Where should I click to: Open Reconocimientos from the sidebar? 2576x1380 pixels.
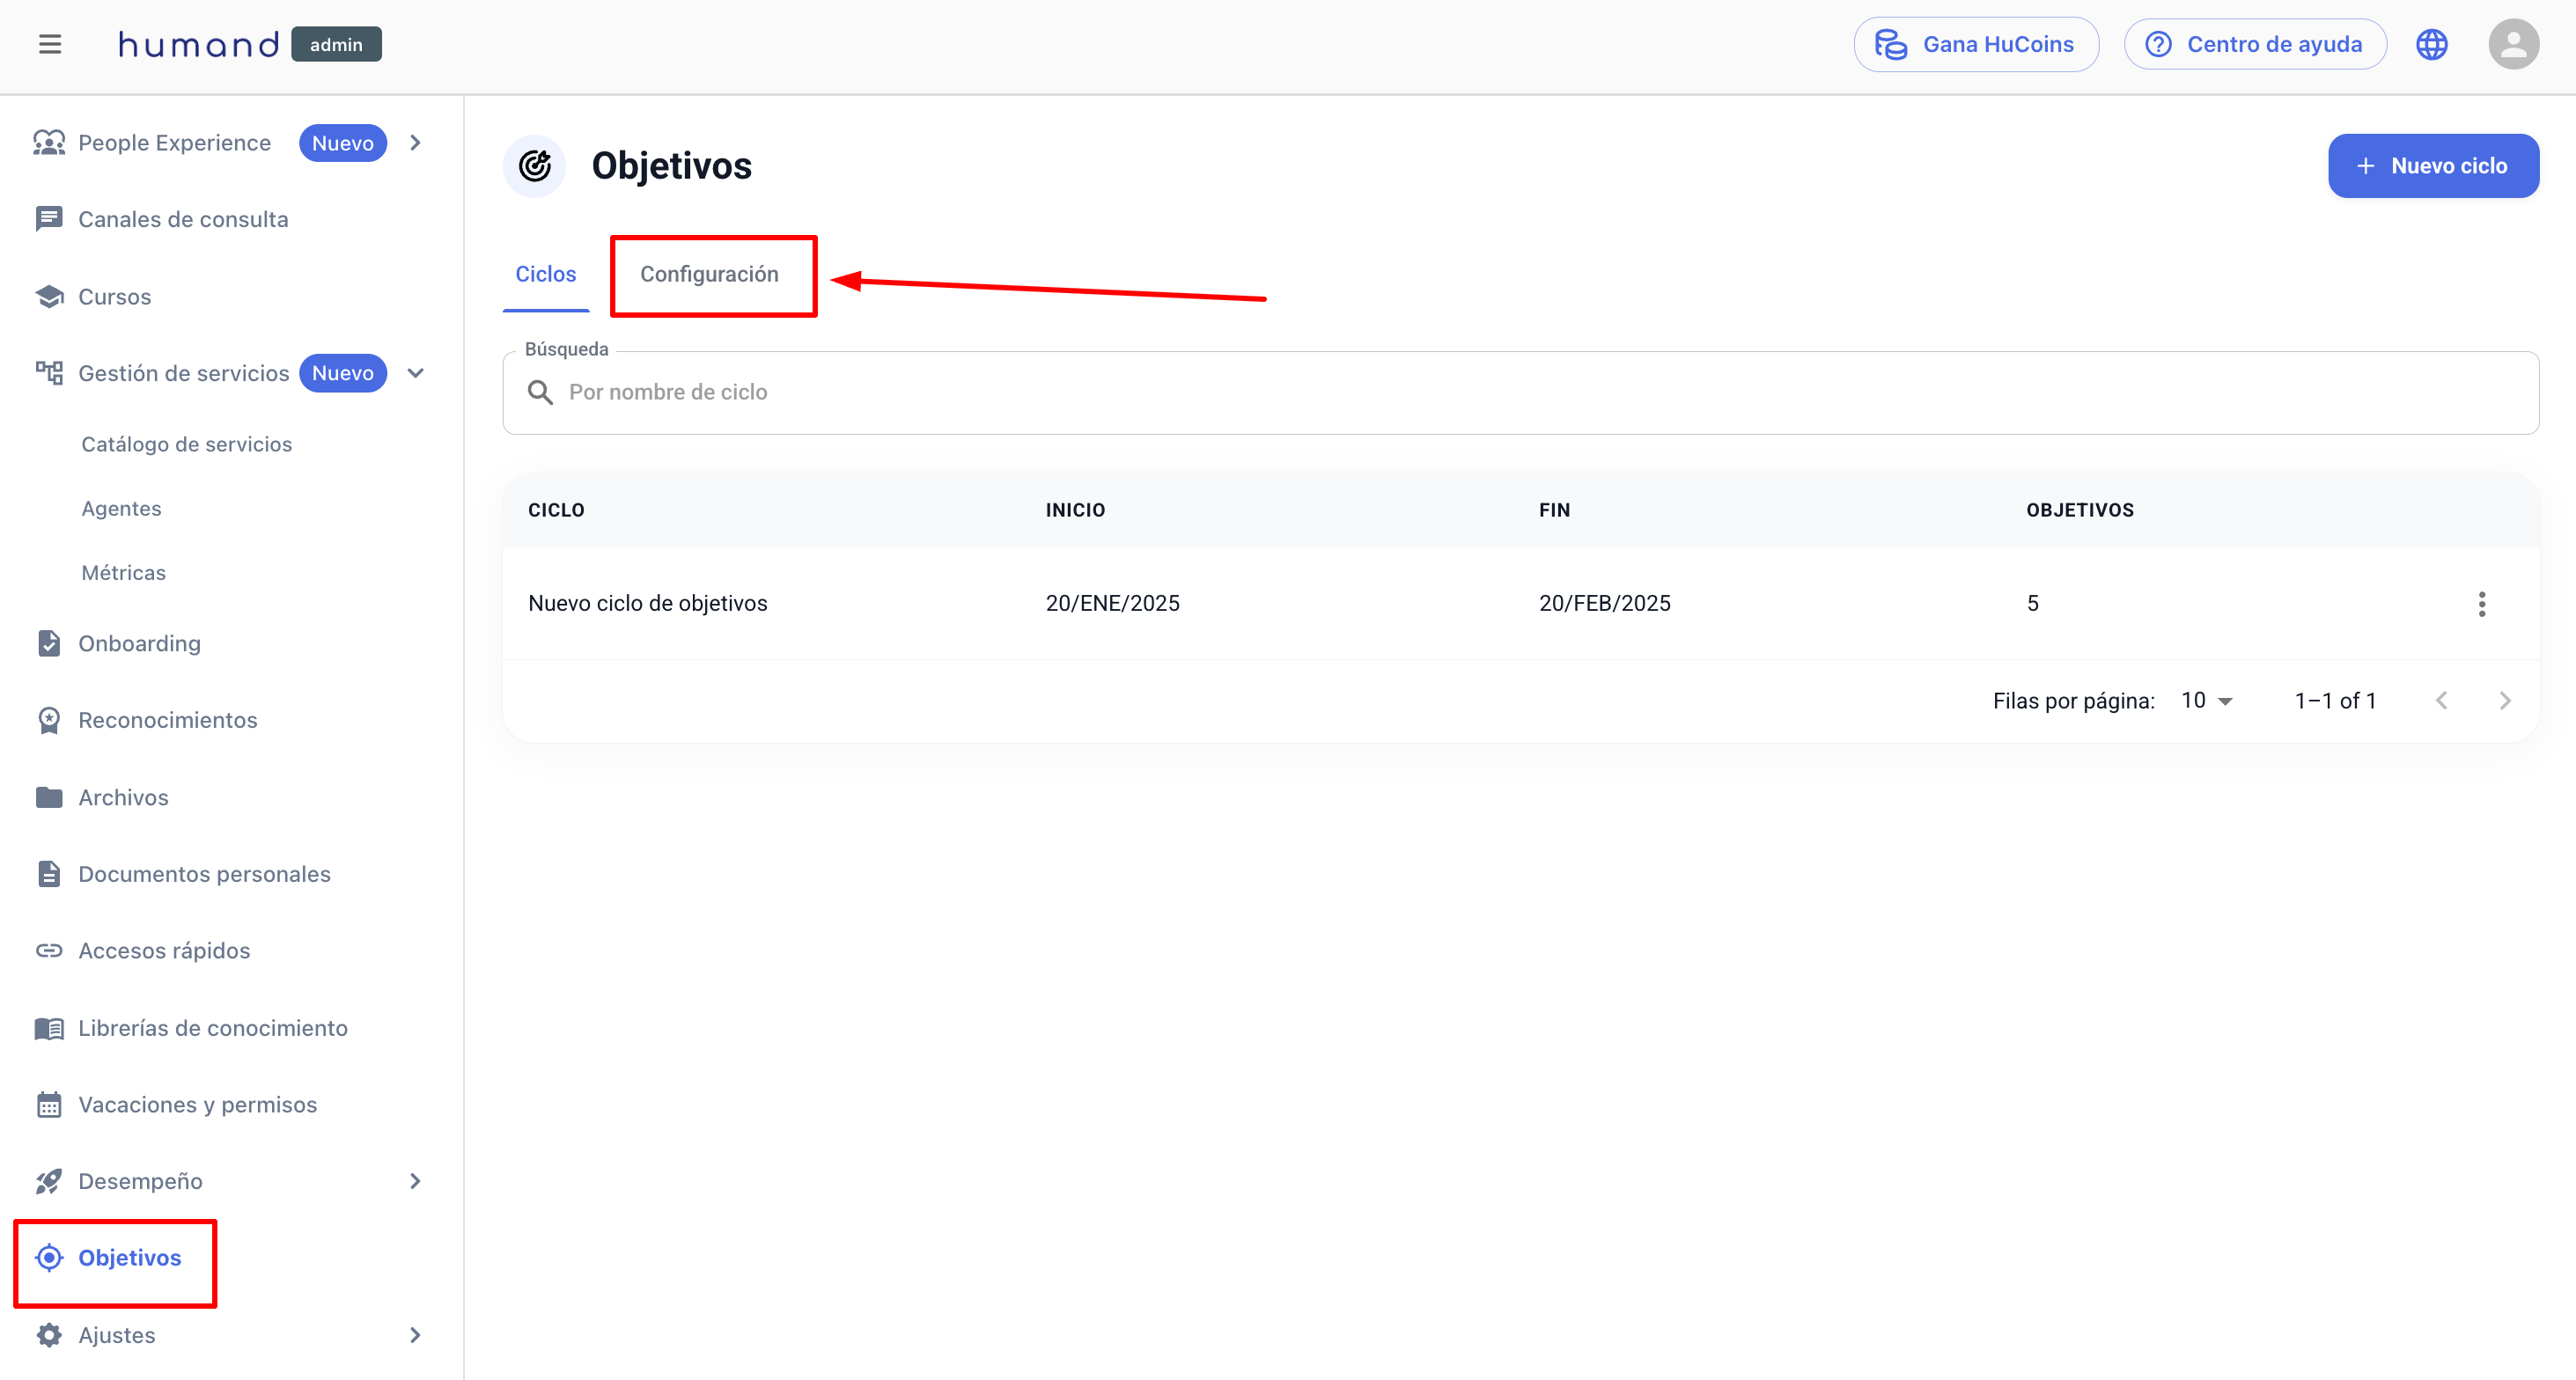pos(168,720)
